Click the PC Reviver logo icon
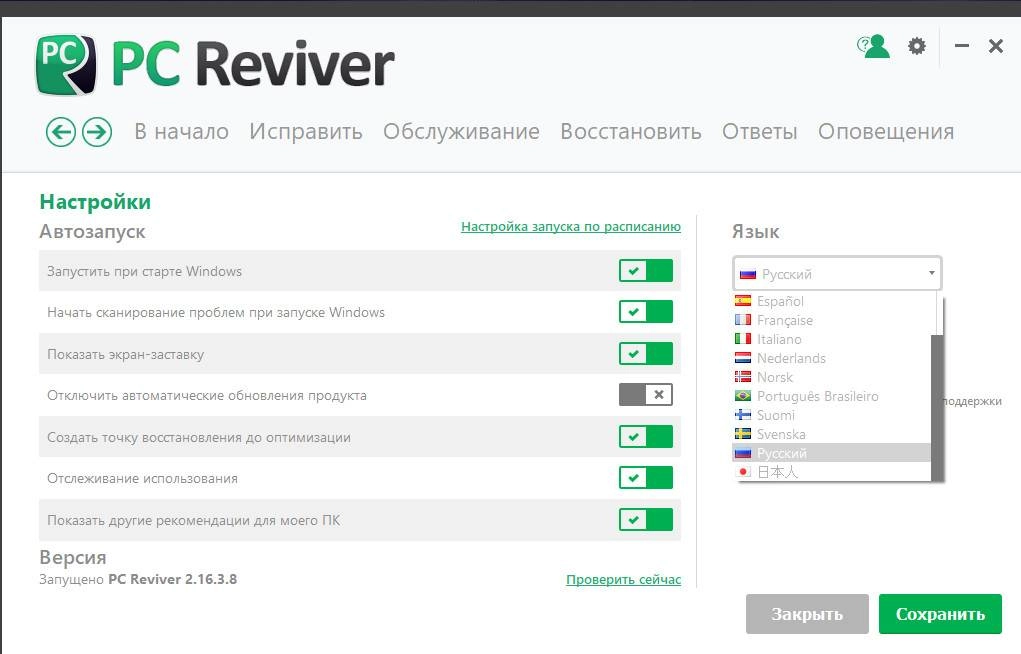The height and width of the screenshot is (654, 1021). coord(66,64)
